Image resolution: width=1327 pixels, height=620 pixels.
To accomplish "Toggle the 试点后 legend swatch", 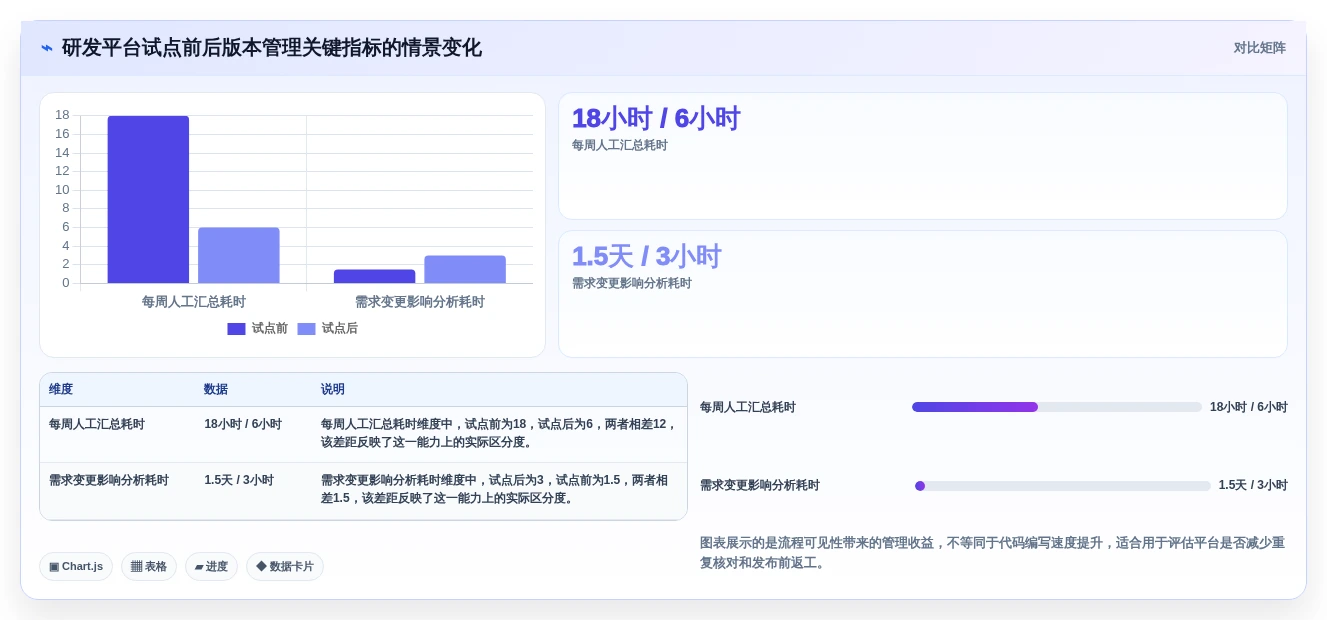I will [306, 329].
